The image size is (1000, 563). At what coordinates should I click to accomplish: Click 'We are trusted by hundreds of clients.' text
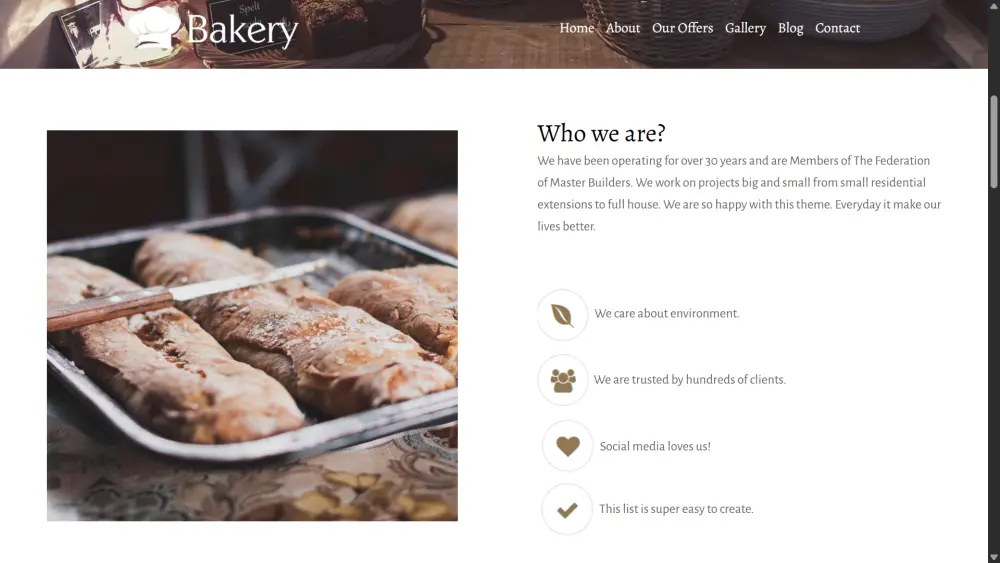click(689, 380)
